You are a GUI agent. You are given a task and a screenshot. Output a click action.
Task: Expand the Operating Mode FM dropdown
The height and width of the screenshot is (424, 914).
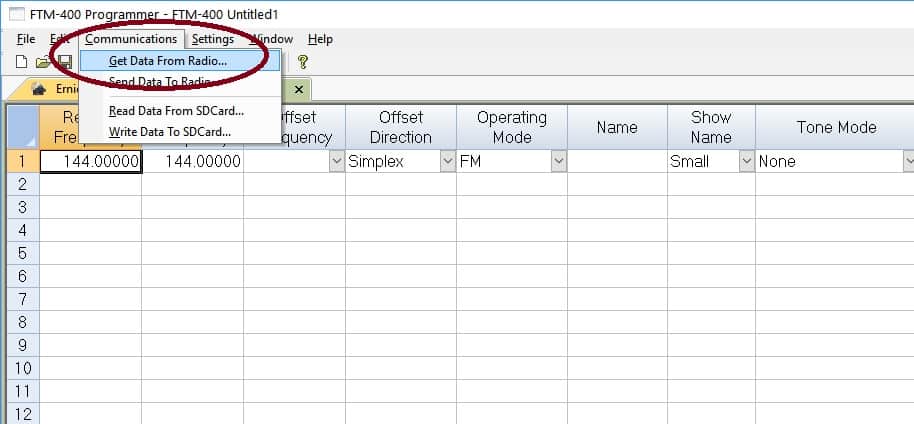(558, 162)
